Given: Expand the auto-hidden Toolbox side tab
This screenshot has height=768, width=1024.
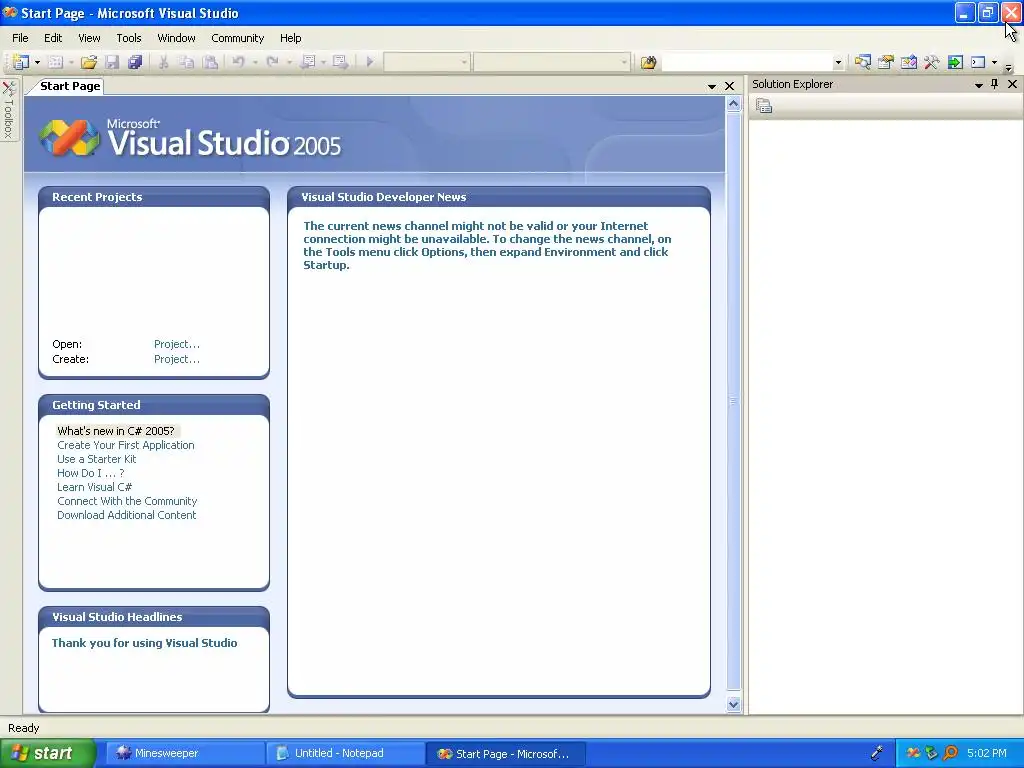Looking at the screenshot, I should coord(9,109).
